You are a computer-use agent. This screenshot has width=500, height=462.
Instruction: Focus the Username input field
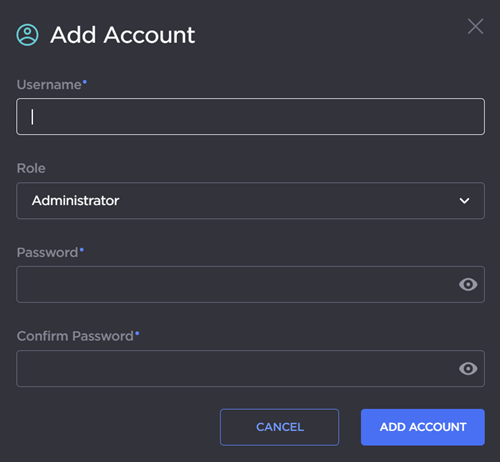[250, 117]
